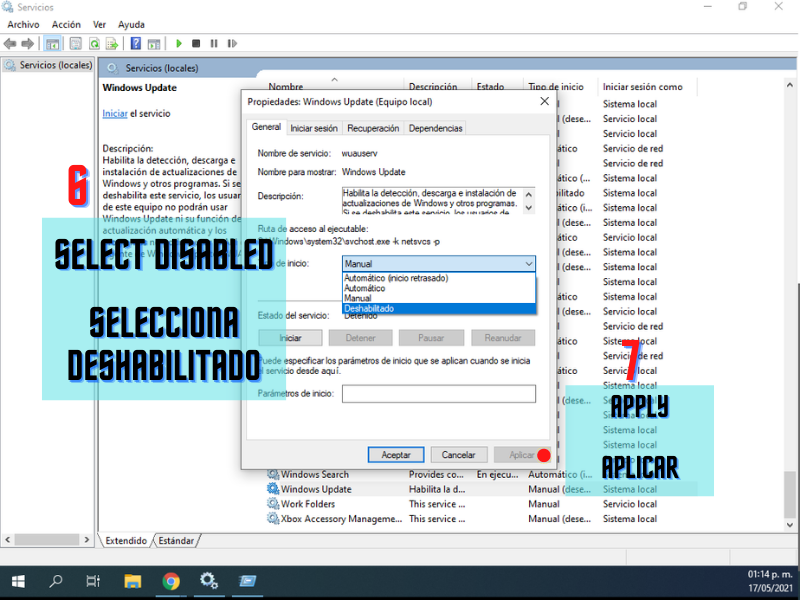Image resolution: width=800 pixels, height=600 pixels.
Task: Toggle the show/hide console tree toolbar icon
Action: tap(52, 44)
